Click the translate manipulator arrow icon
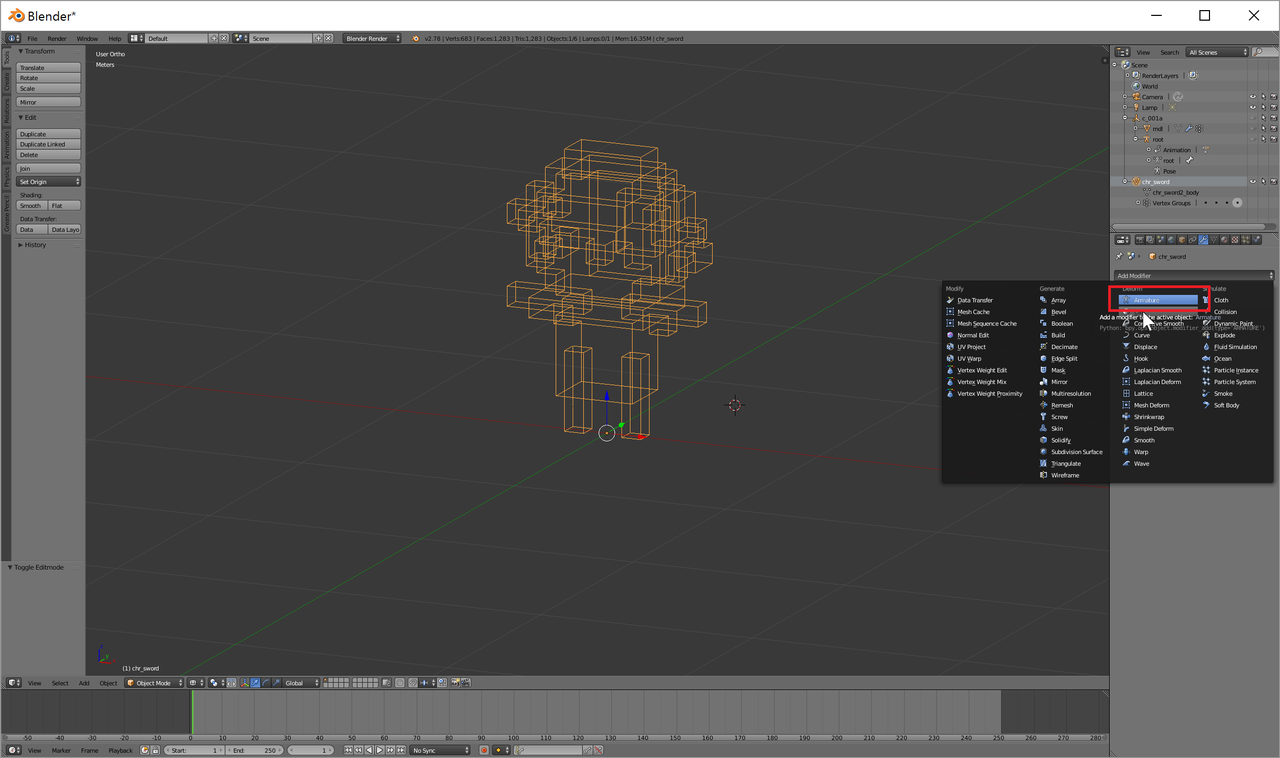 pos(255,683)
